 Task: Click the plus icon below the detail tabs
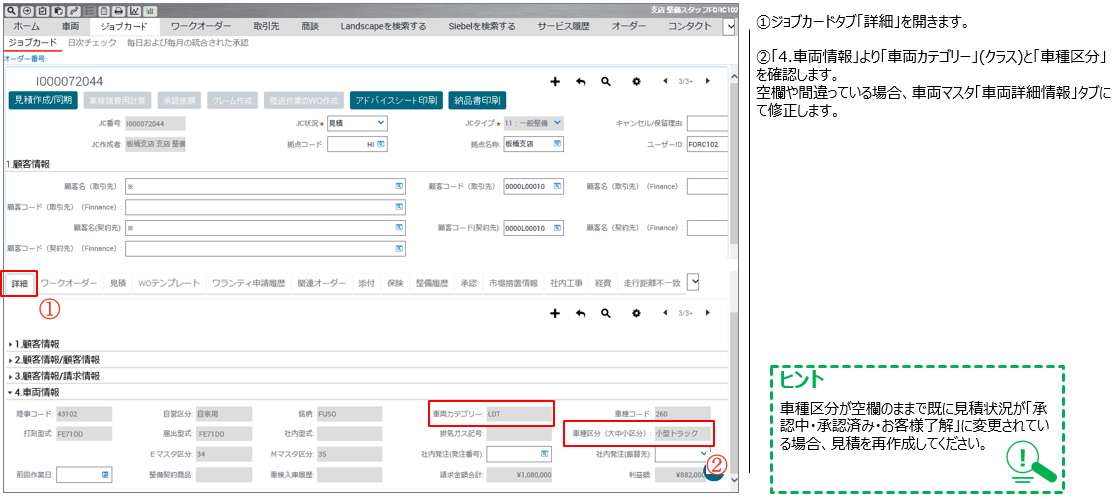pos(555,313)
